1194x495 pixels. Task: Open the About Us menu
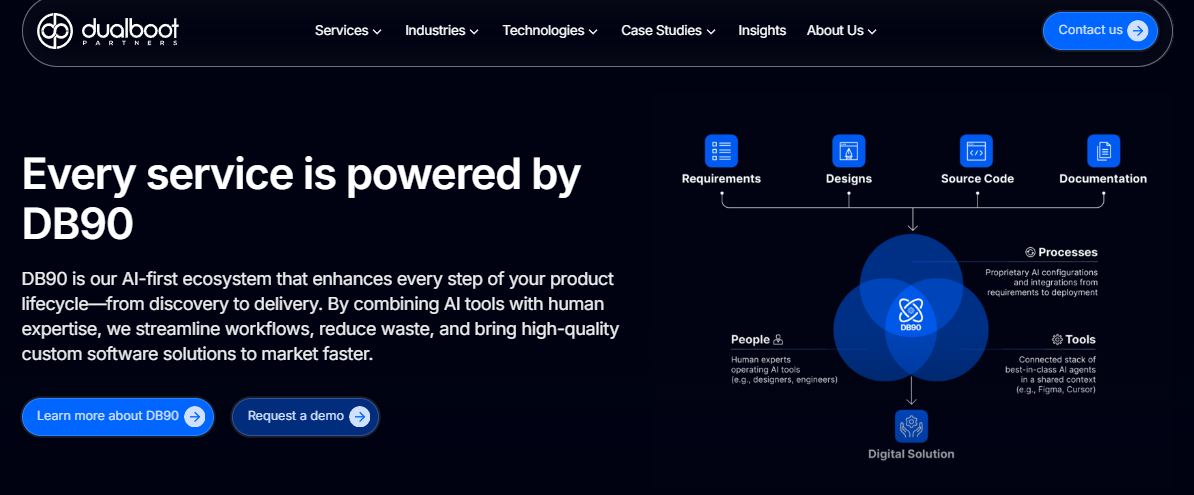coord(841,30)
